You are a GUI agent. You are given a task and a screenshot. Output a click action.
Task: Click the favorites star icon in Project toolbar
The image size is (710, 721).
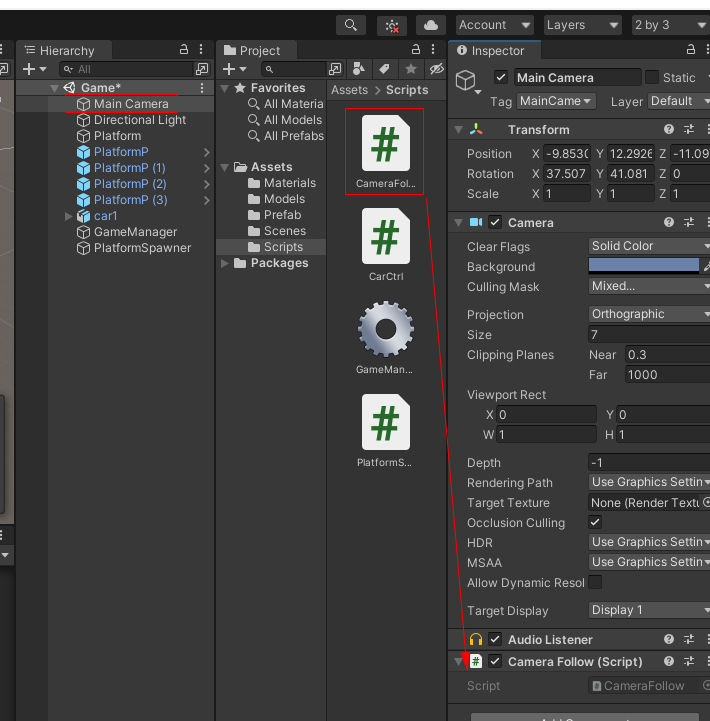411,69
